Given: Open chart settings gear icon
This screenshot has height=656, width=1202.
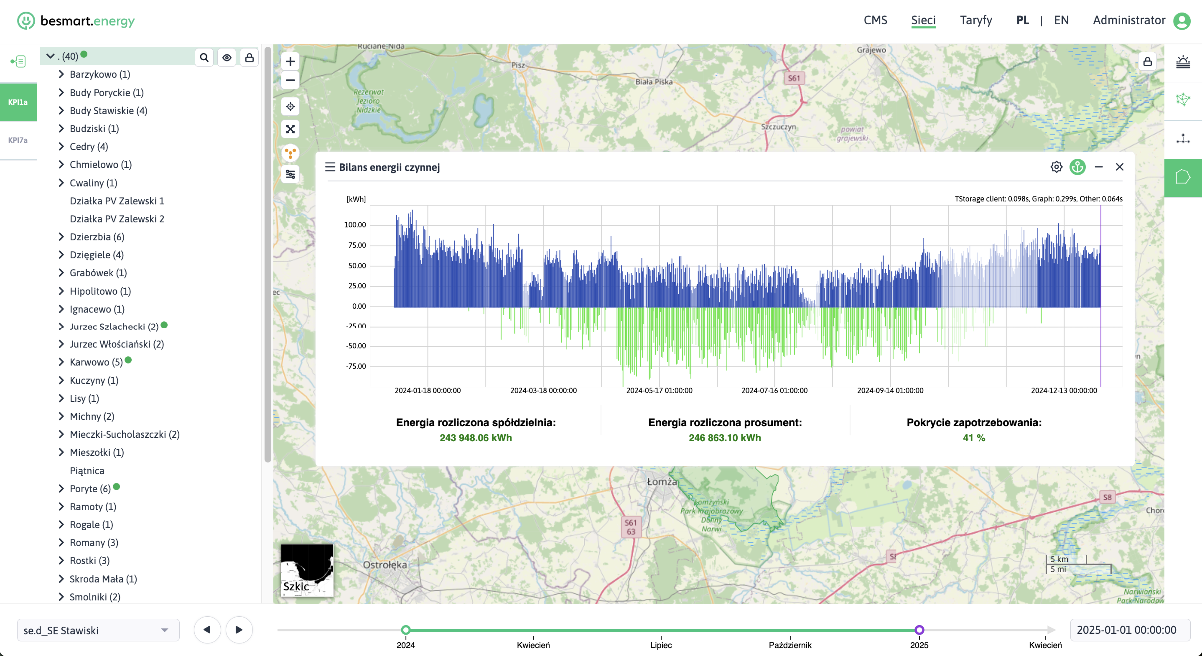Looking at the screenshot, I should [1056, 167].
